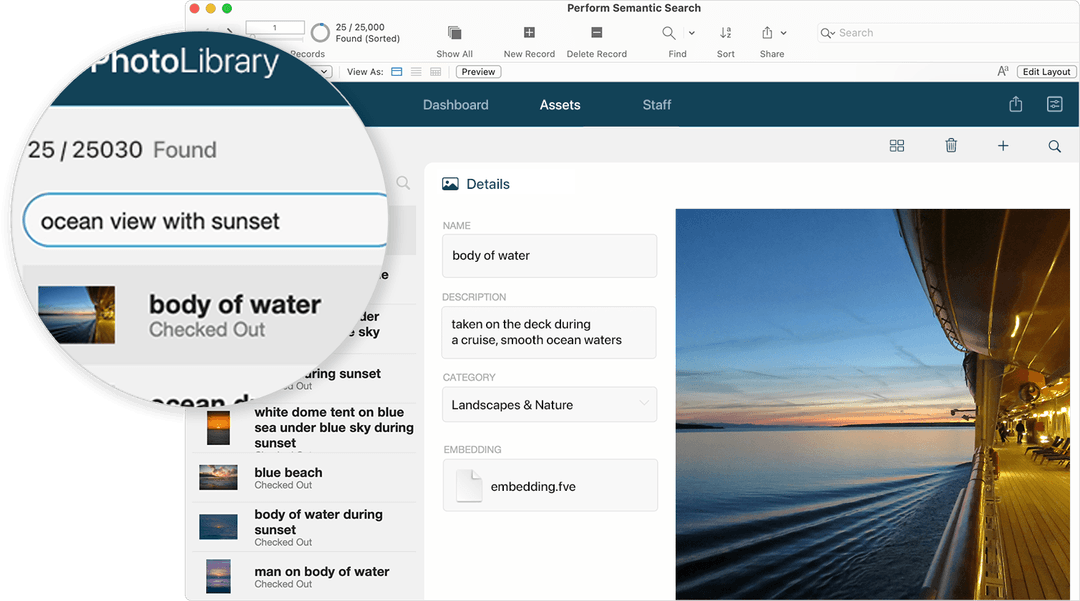The image size is (1080, 601).
Task: Click the Show All records icon
Action: (x=454, y=32)
